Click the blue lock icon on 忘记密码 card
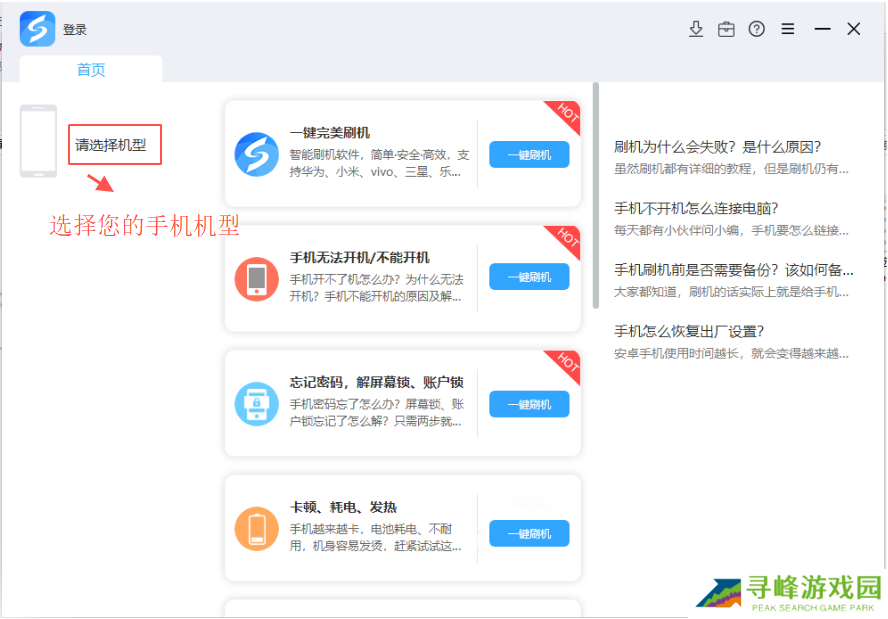The image size is (888, 619). (x=255, y=404)
